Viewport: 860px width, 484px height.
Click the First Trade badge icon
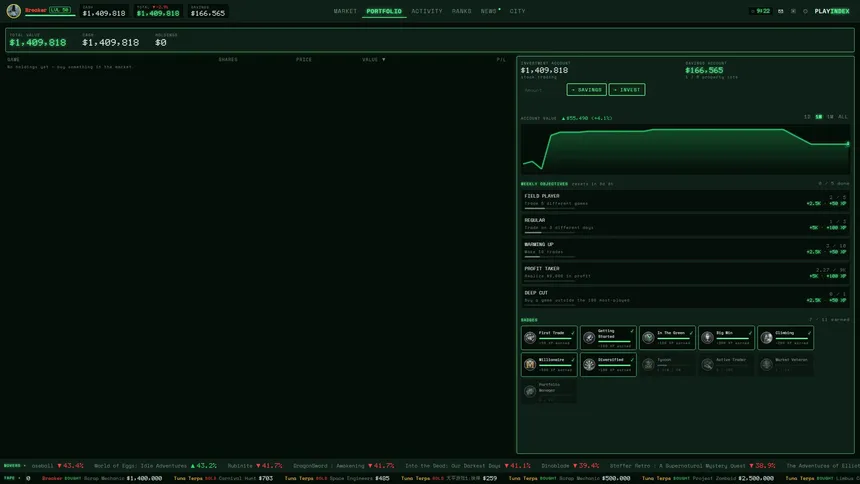click(x=530, y=337)
